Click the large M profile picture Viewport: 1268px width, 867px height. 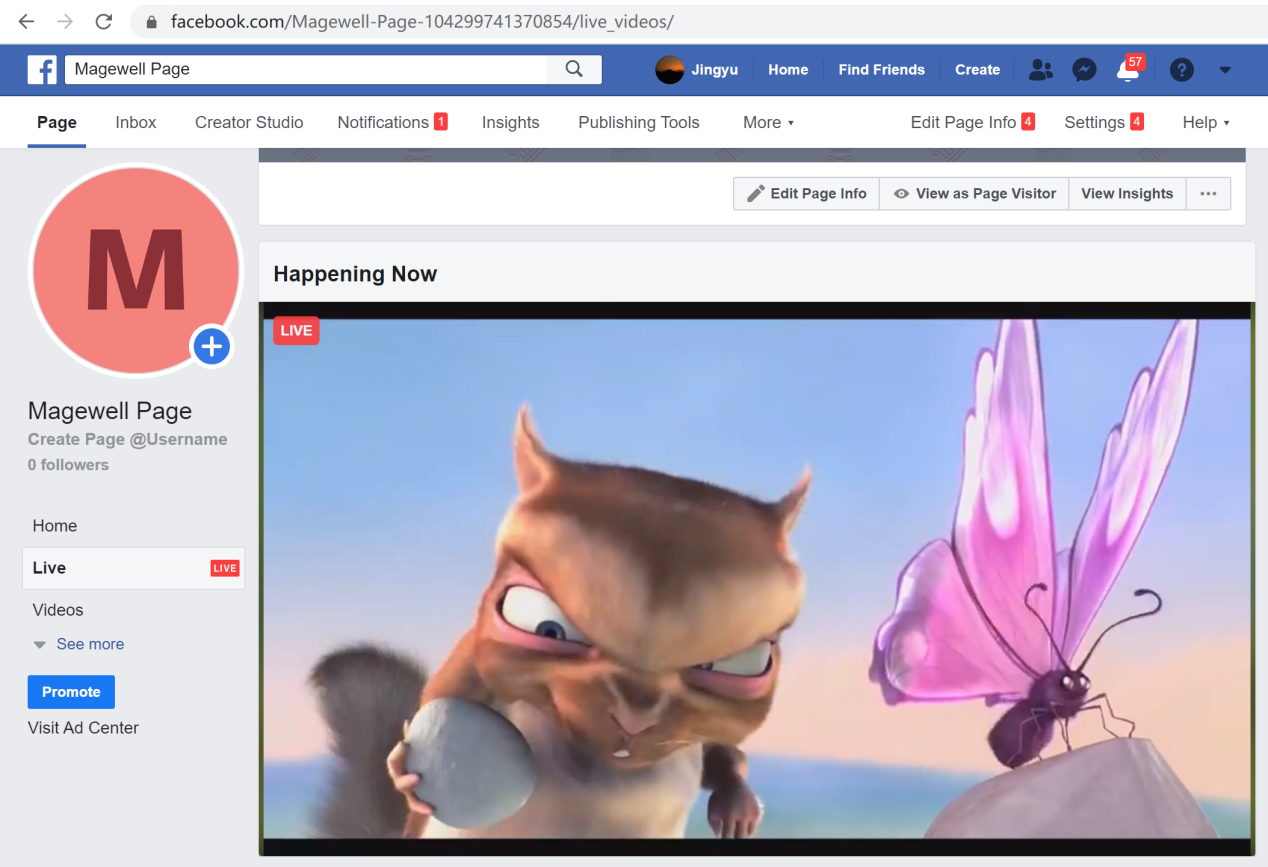(x=136, y=270)
